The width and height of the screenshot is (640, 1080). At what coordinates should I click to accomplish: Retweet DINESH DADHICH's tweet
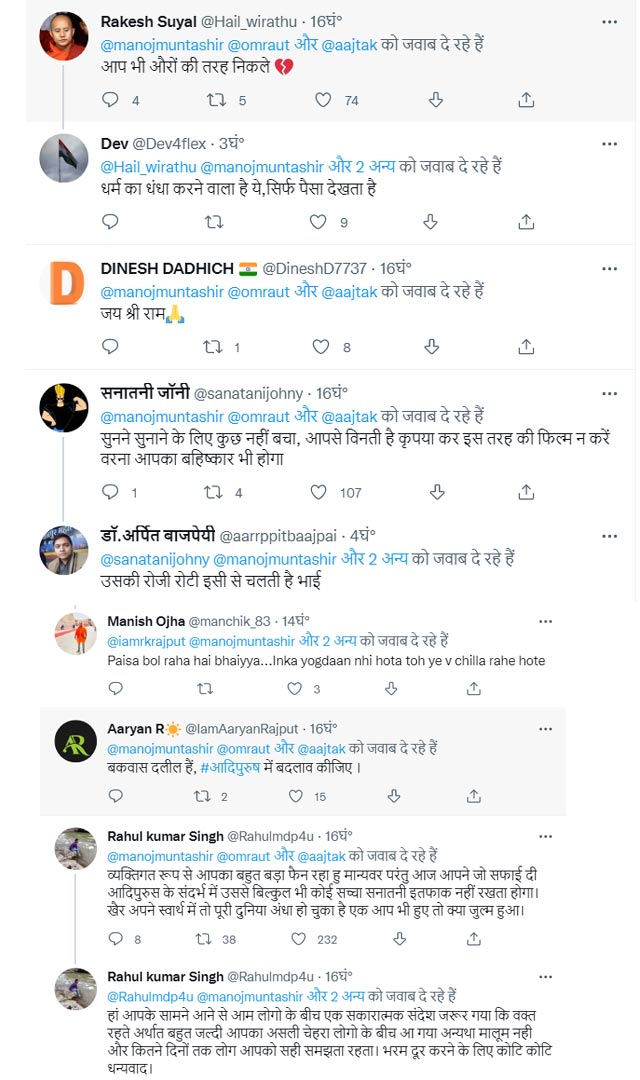click(212, 347)
